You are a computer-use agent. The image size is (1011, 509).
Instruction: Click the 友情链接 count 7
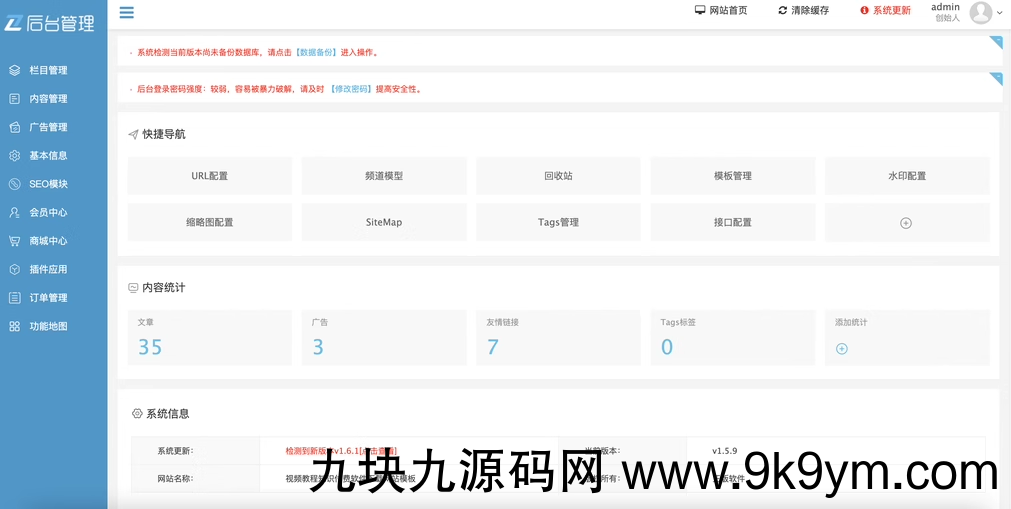[493, 347]
